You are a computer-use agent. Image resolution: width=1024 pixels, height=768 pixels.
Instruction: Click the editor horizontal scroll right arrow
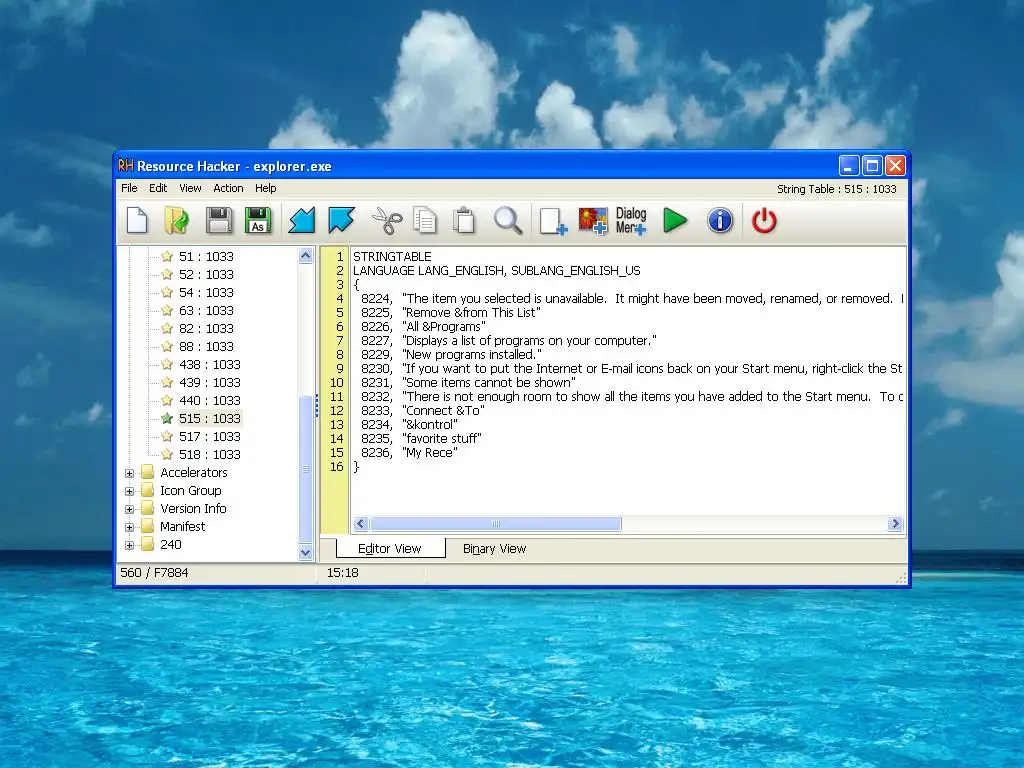click(895, 523)
